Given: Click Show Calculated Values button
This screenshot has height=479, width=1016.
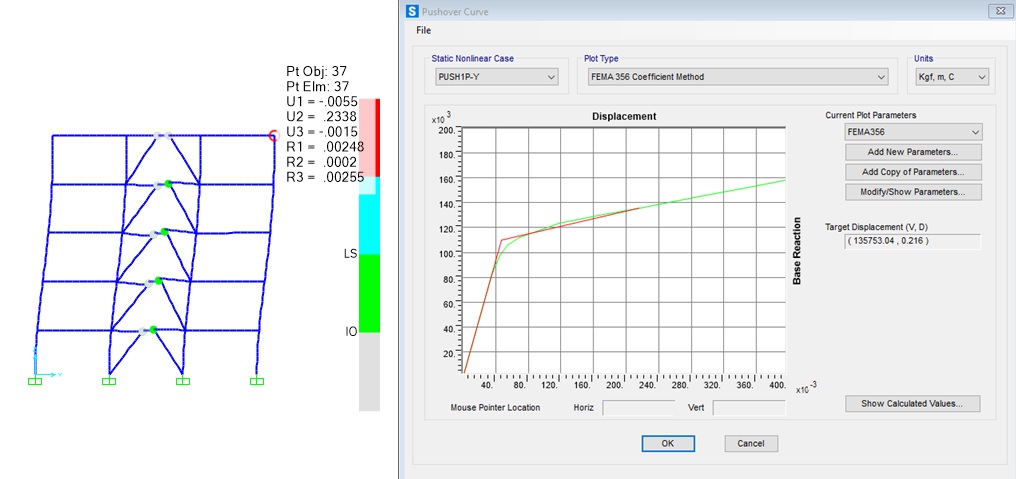Looking at the screenshot, I should point(913,404).
